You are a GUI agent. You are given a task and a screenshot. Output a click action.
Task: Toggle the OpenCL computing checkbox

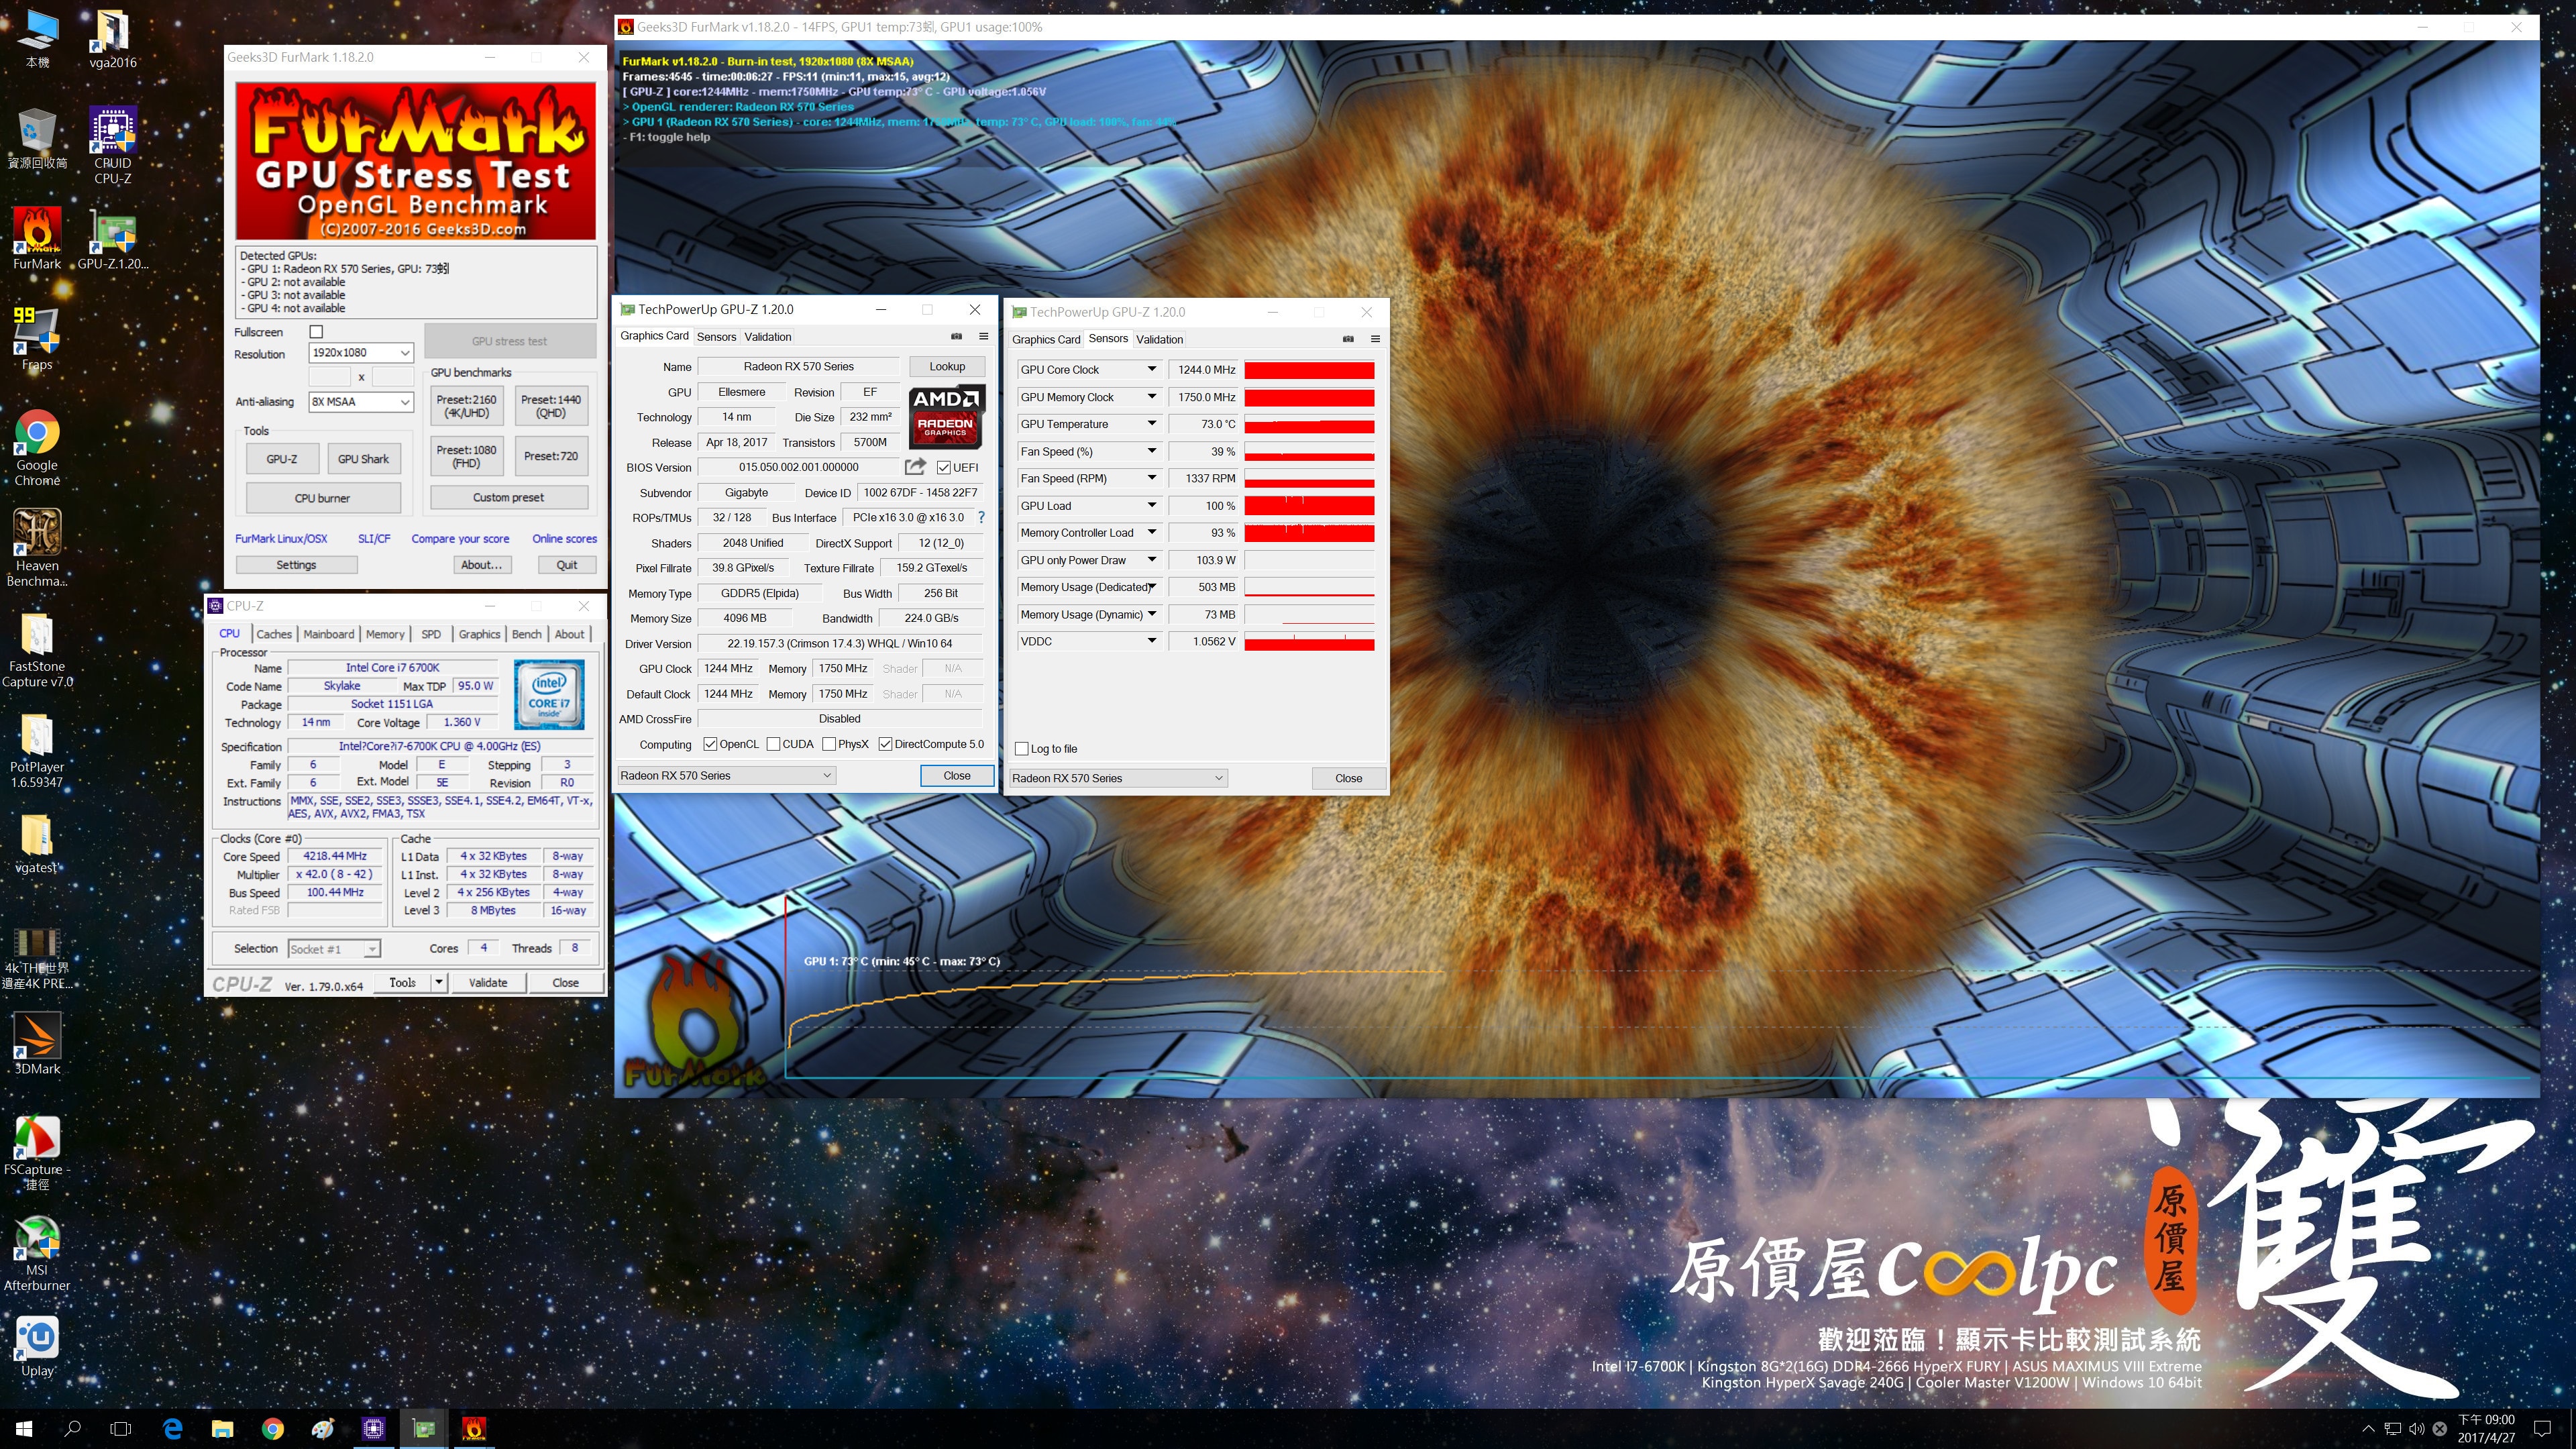coord(710,744)
